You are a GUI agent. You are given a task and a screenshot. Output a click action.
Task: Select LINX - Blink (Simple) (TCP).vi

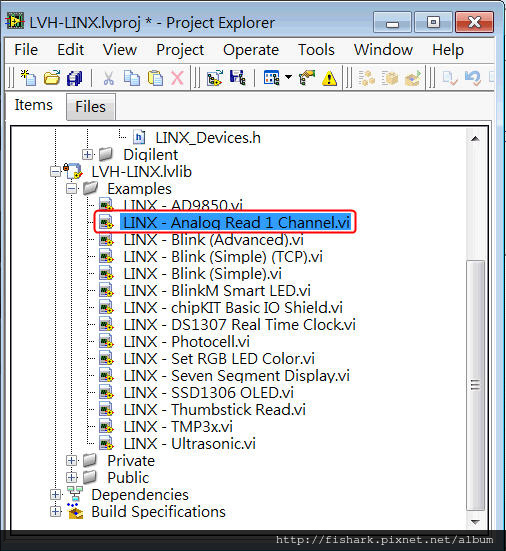[223, 257]
